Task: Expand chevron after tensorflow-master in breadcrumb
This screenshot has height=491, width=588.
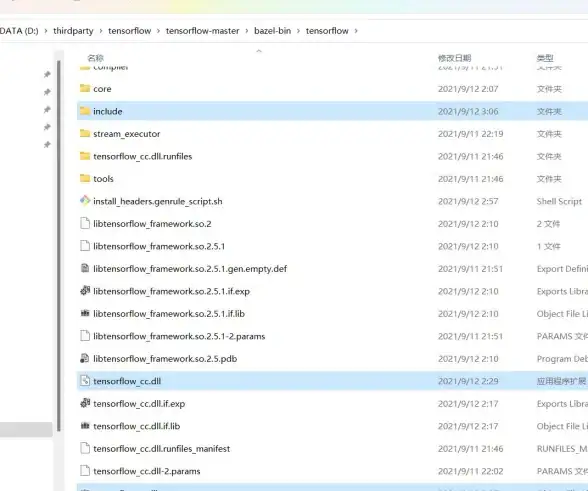Action: coord(247,31)
